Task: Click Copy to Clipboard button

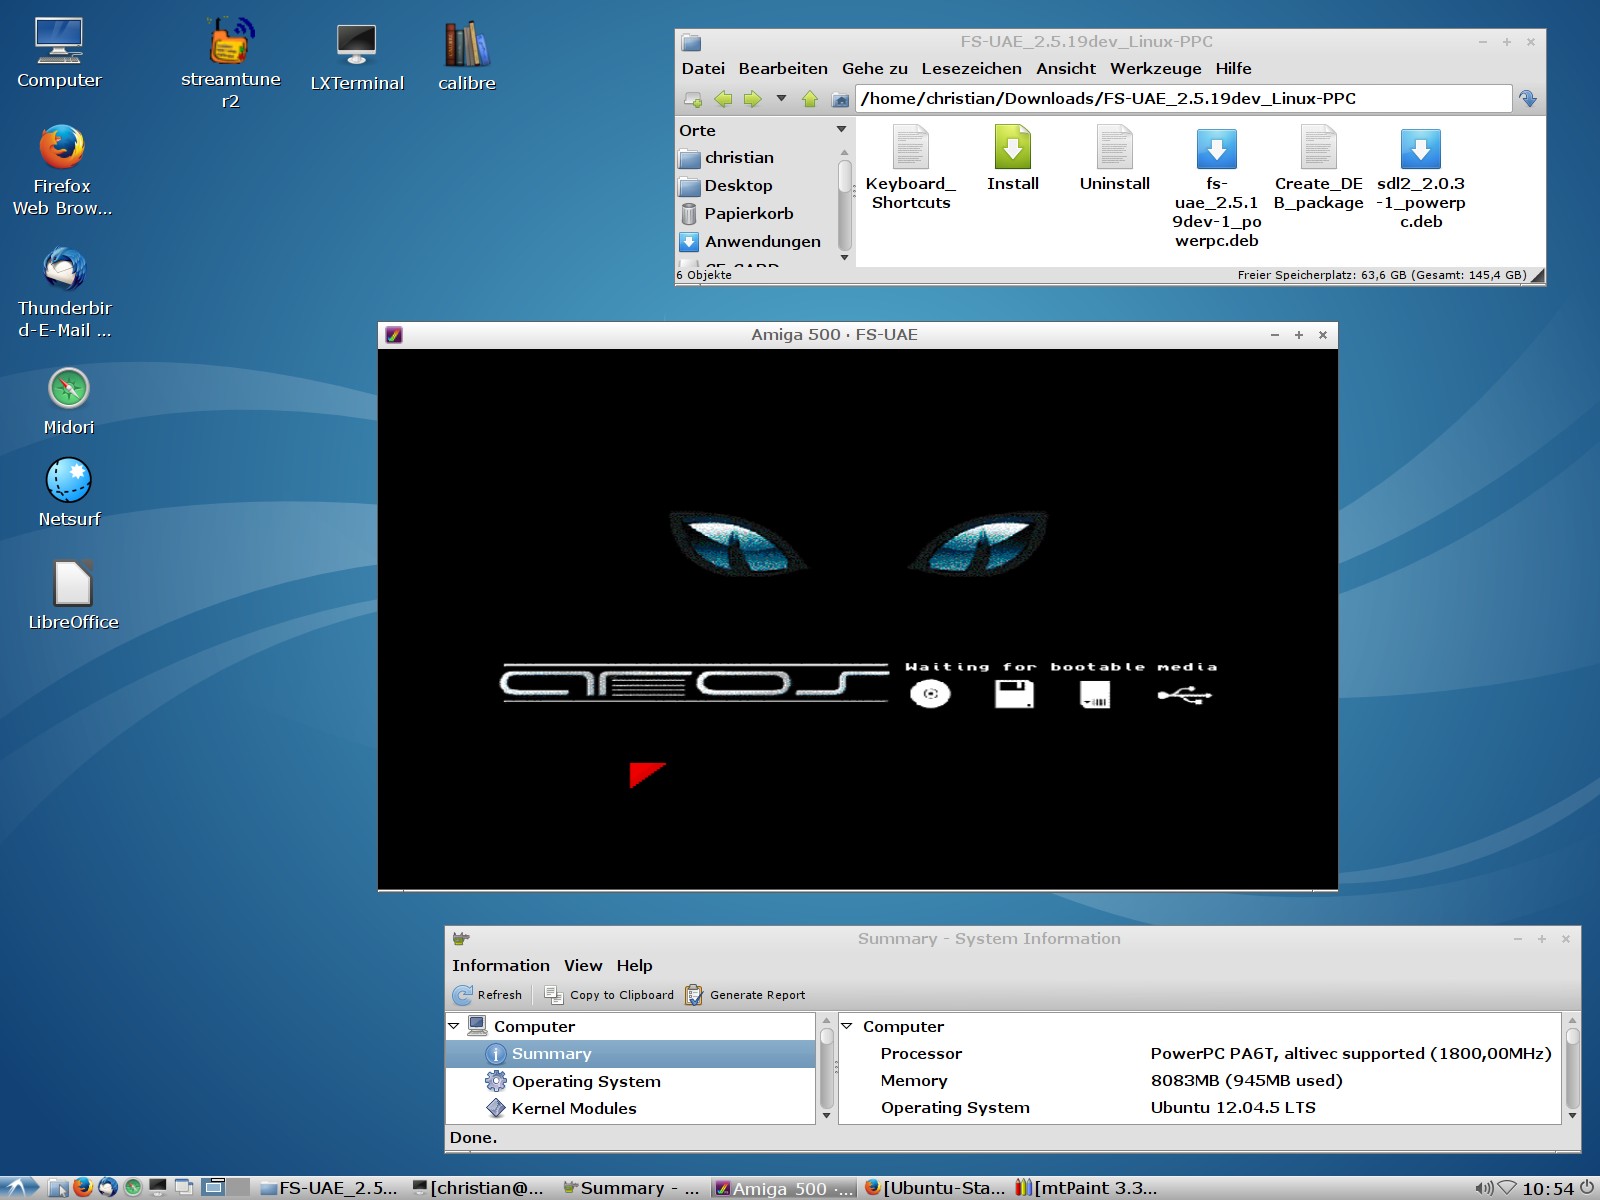Action: click(x=609, y=995)
